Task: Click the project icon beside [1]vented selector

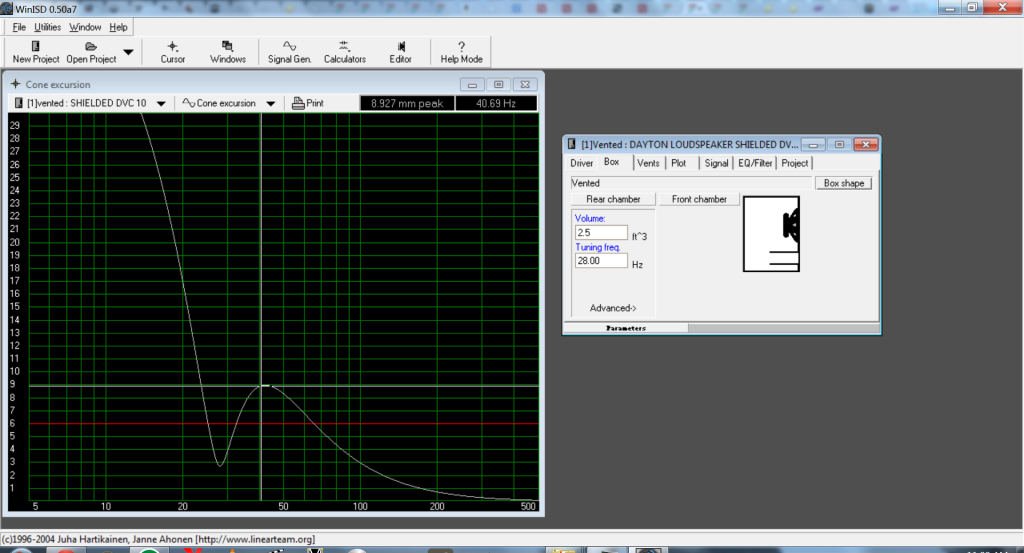Action: point(18,103)
